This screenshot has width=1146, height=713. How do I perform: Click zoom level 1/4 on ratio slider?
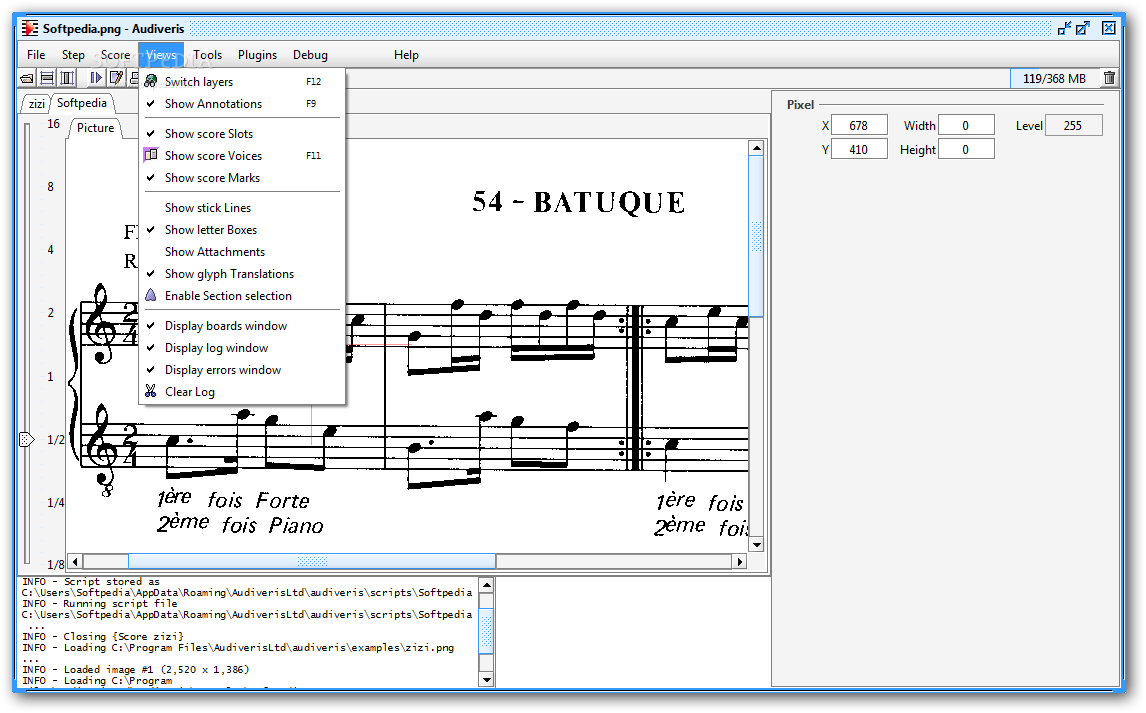pos(56,503)
